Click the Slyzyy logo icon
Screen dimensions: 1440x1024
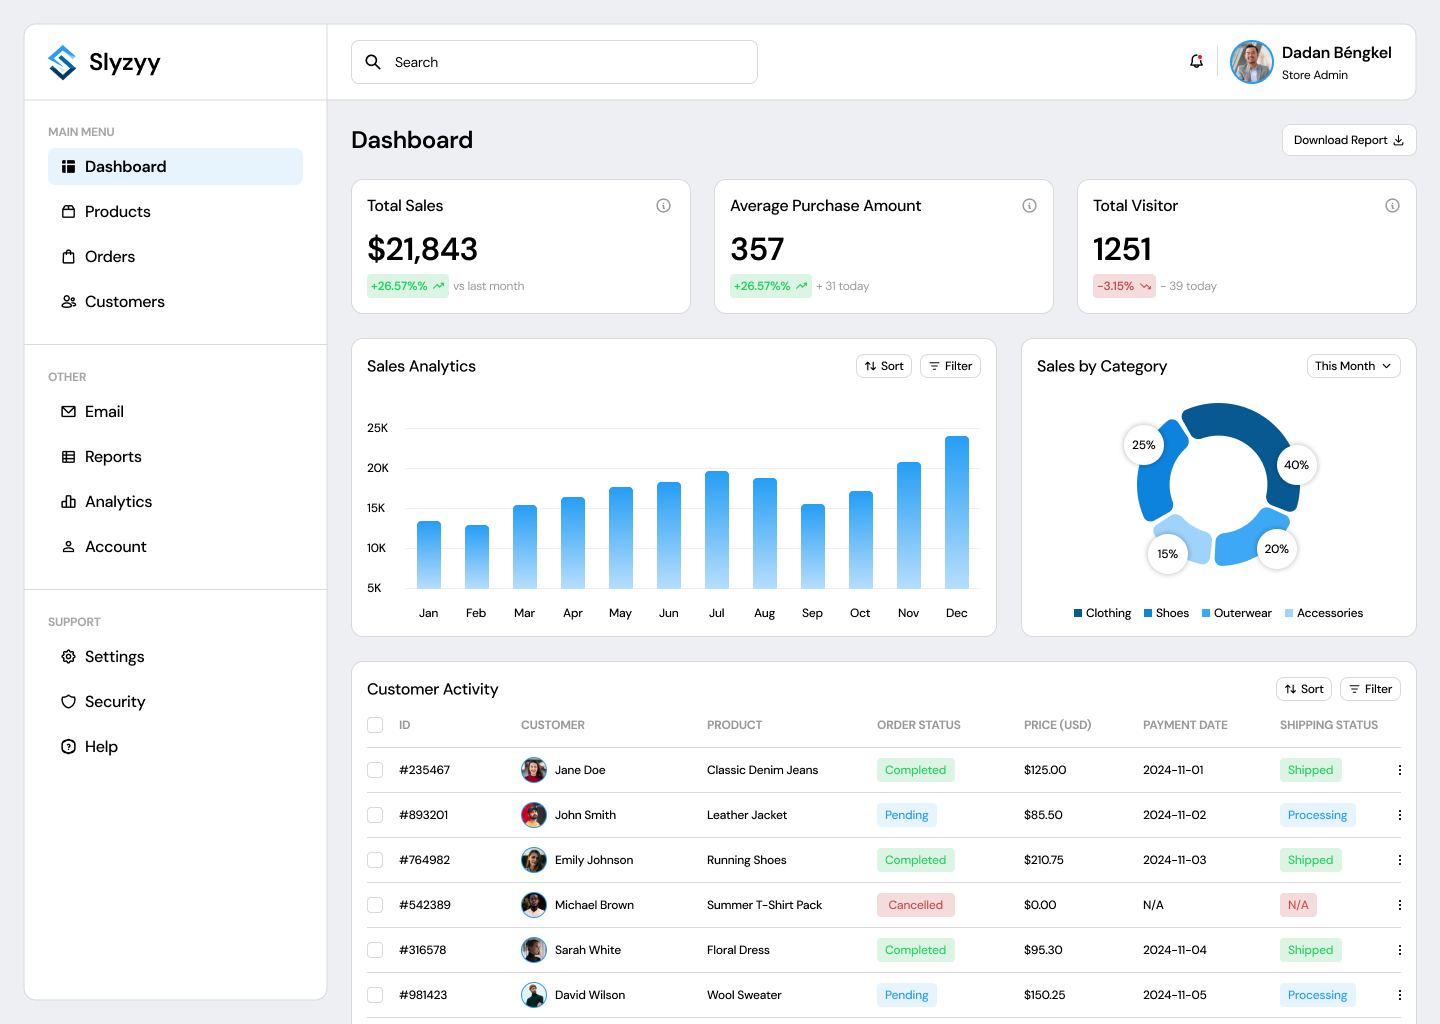[x=62, y=62]
